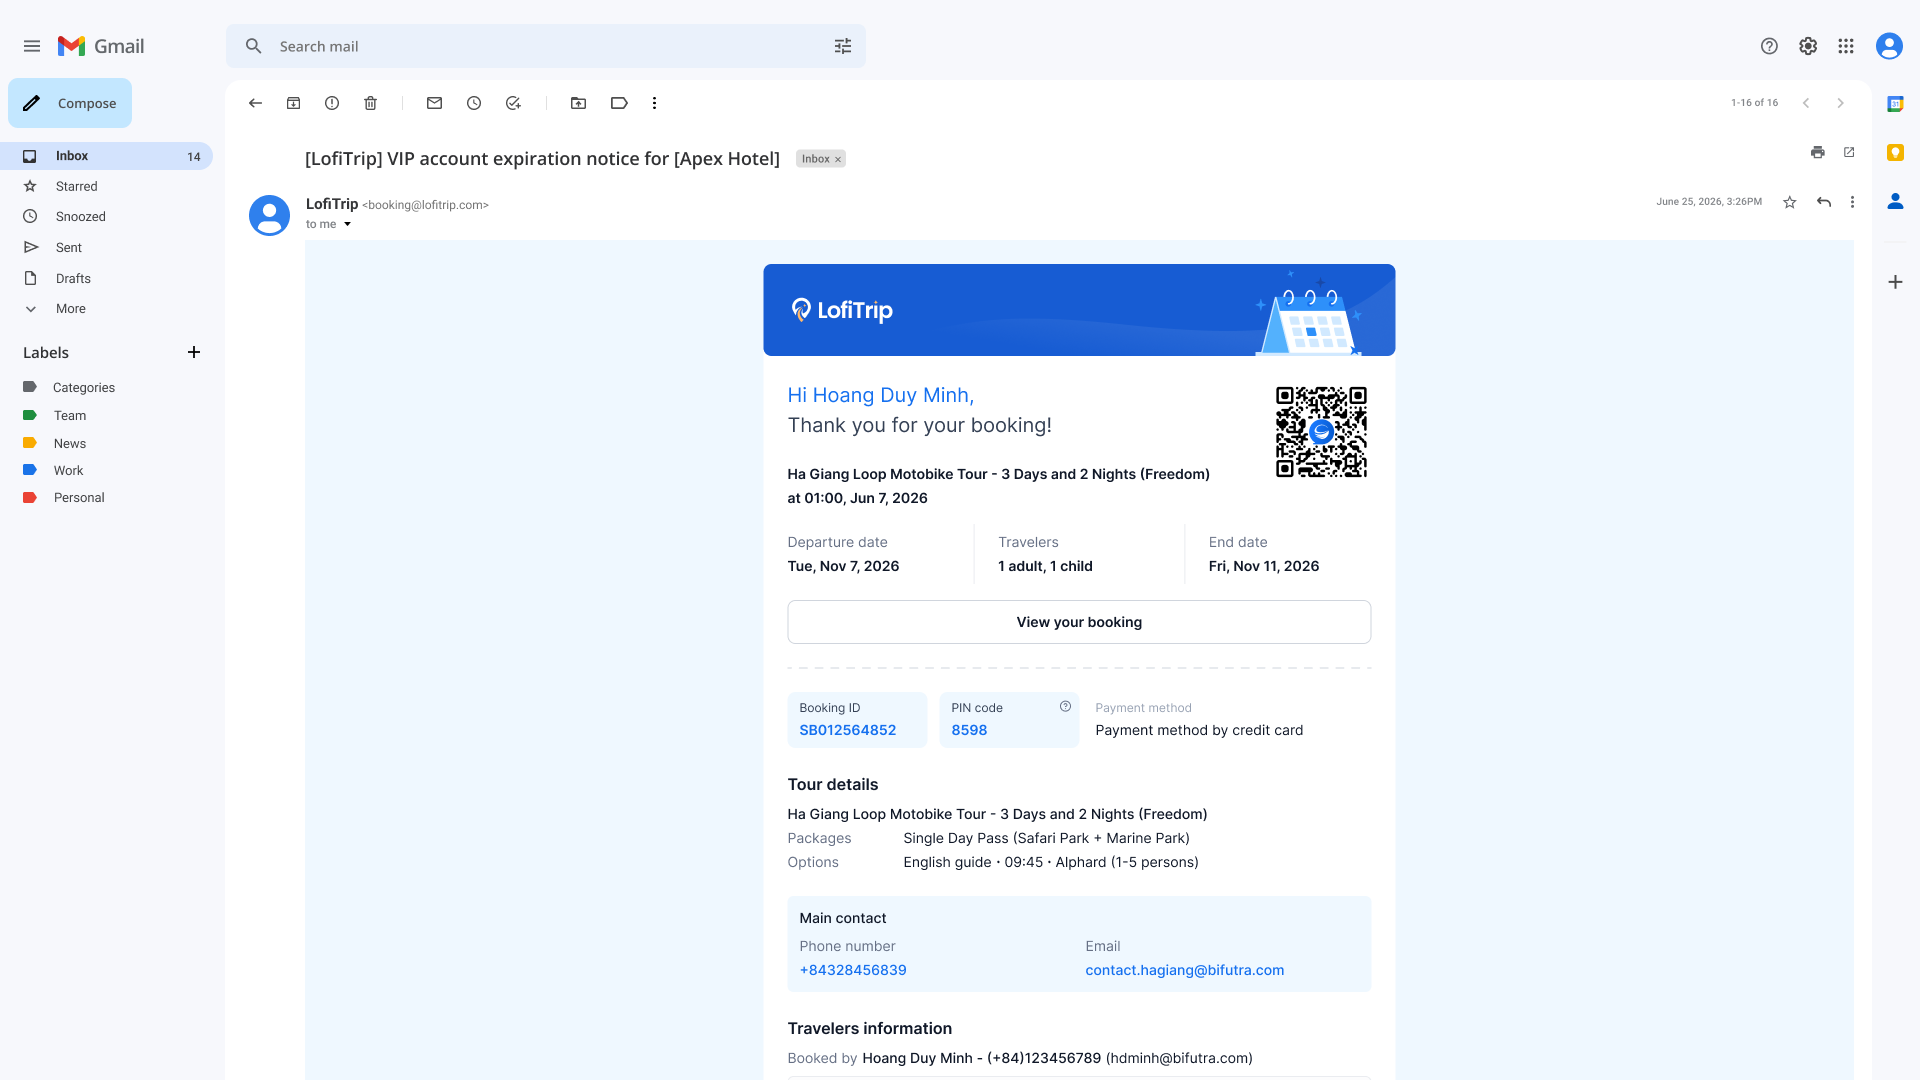
Task: Open the account profile avatar
Action: [1889, 46]
